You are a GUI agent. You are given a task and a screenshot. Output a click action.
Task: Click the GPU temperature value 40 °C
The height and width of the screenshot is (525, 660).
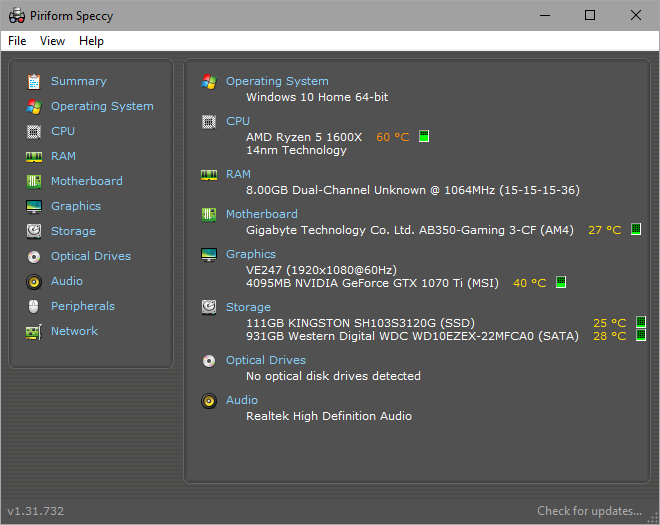click(530, 283)
